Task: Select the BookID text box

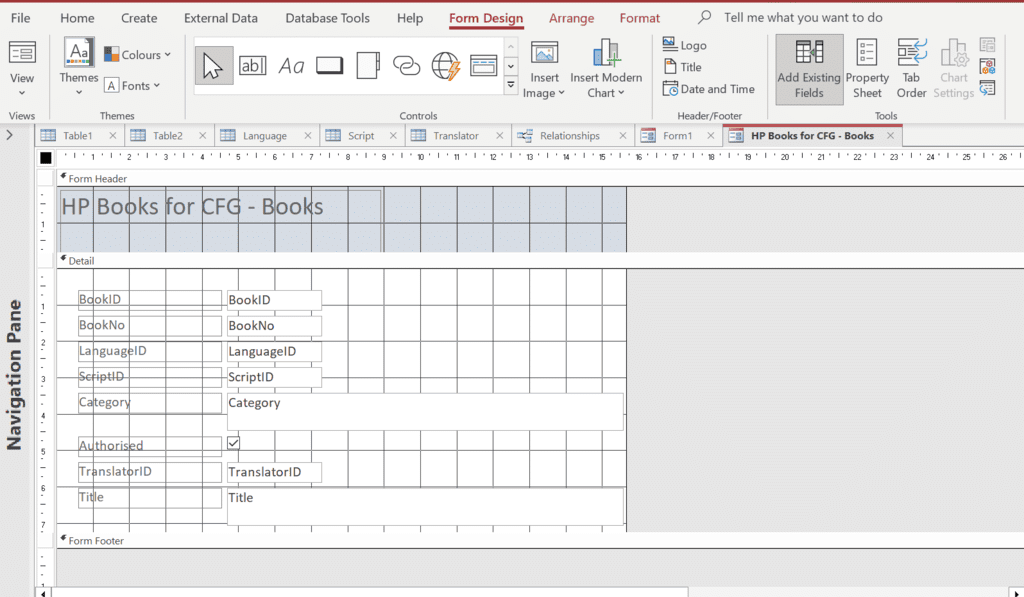Action: tap(274, 300)
